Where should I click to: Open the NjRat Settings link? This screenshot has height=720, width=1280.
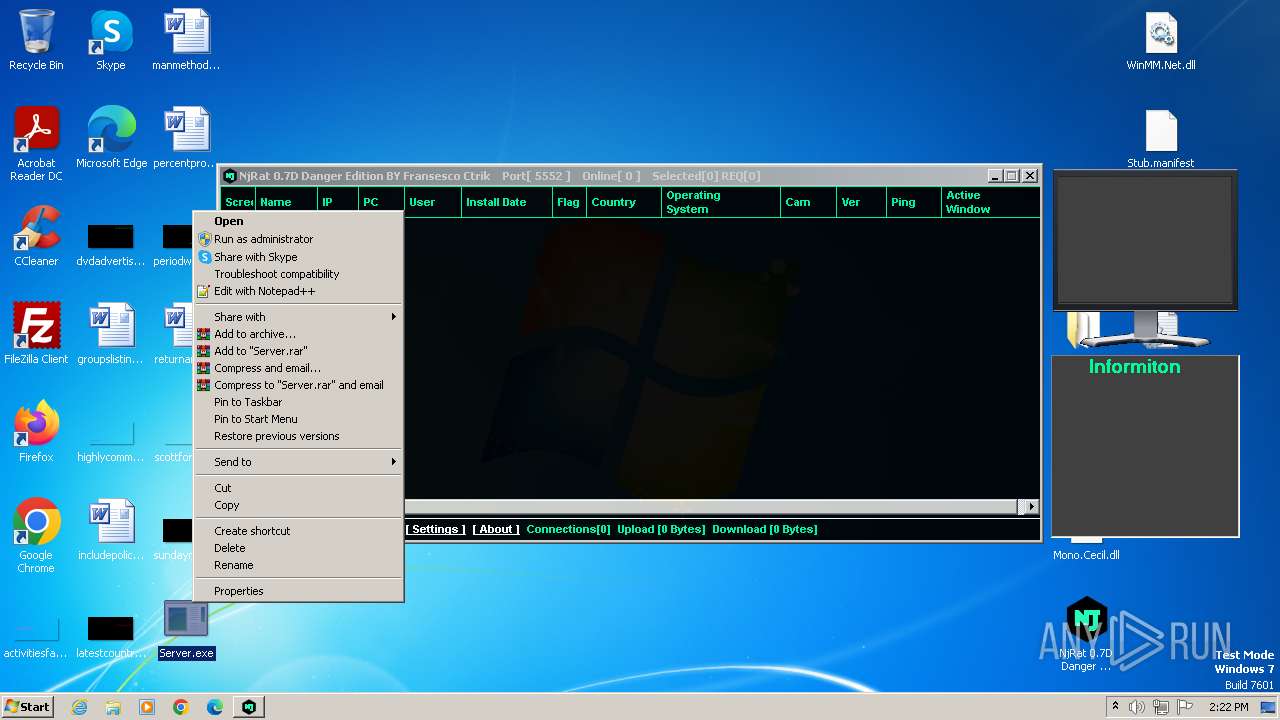[436, 529]
